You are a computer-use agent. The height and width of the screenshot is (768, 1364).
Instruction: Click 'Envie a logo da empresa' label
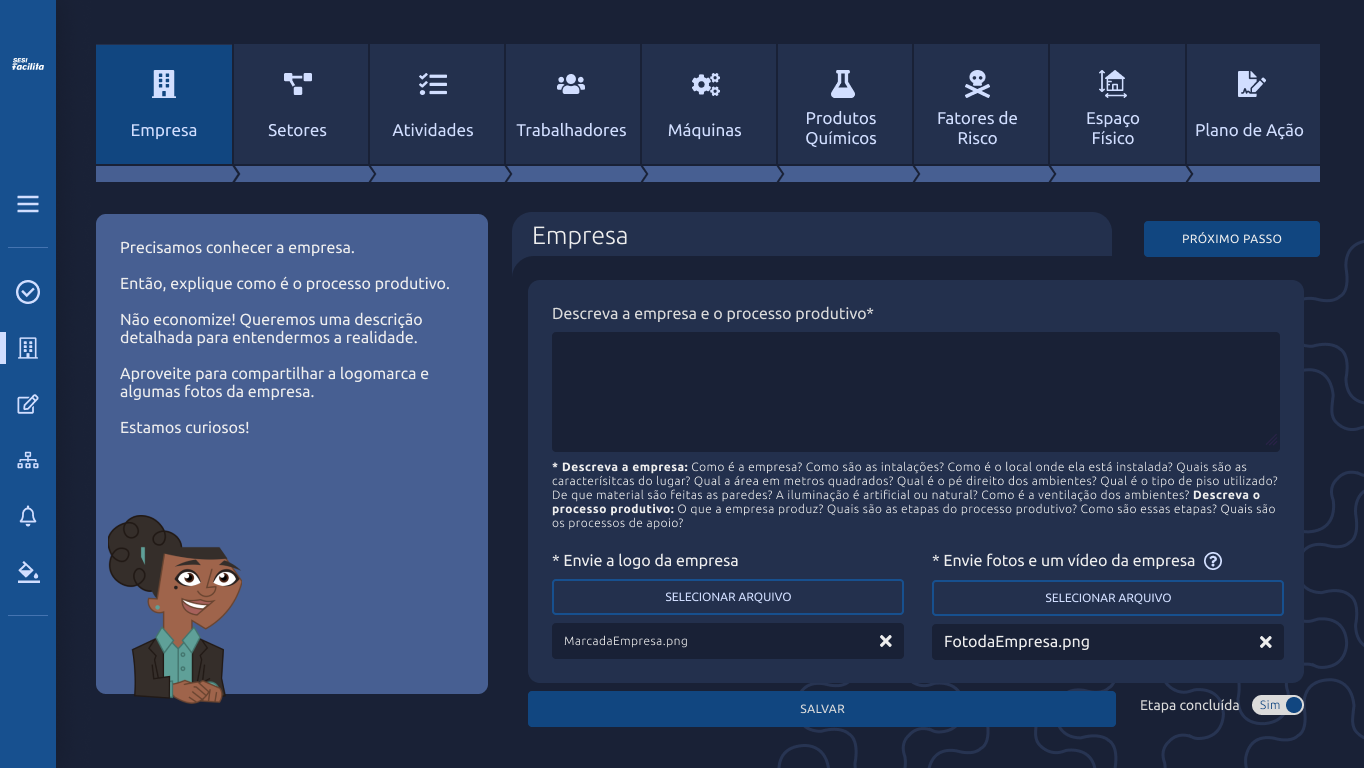coord(645,561)
